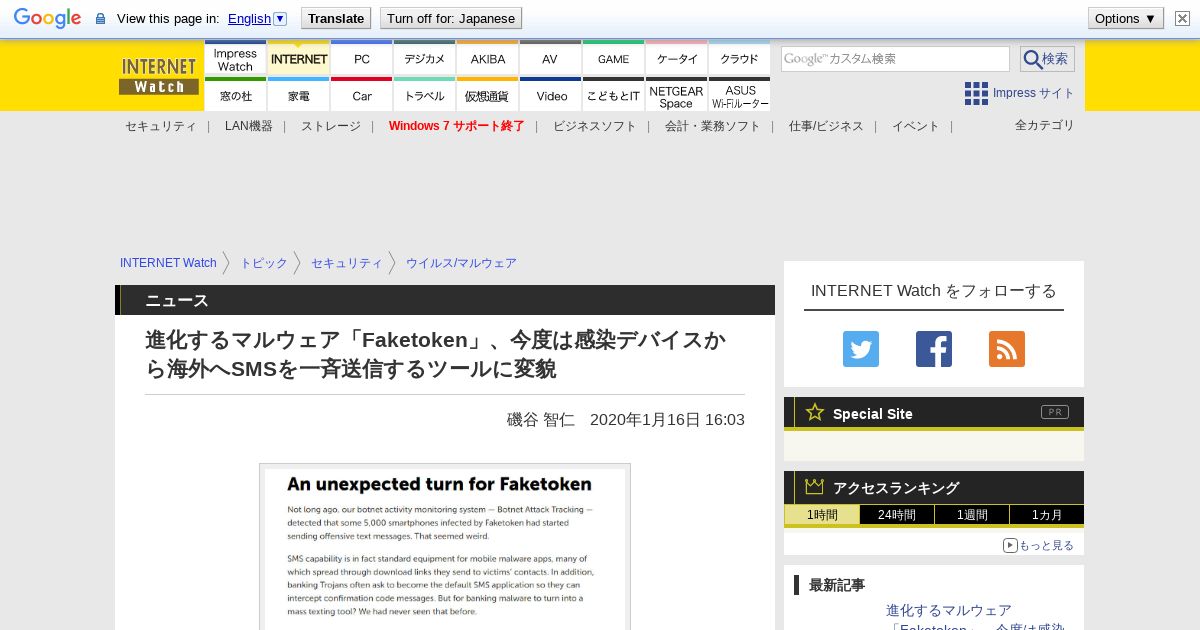1200x630 pixels.
Task: Open the GAME site tab
Action: point(614,59)
